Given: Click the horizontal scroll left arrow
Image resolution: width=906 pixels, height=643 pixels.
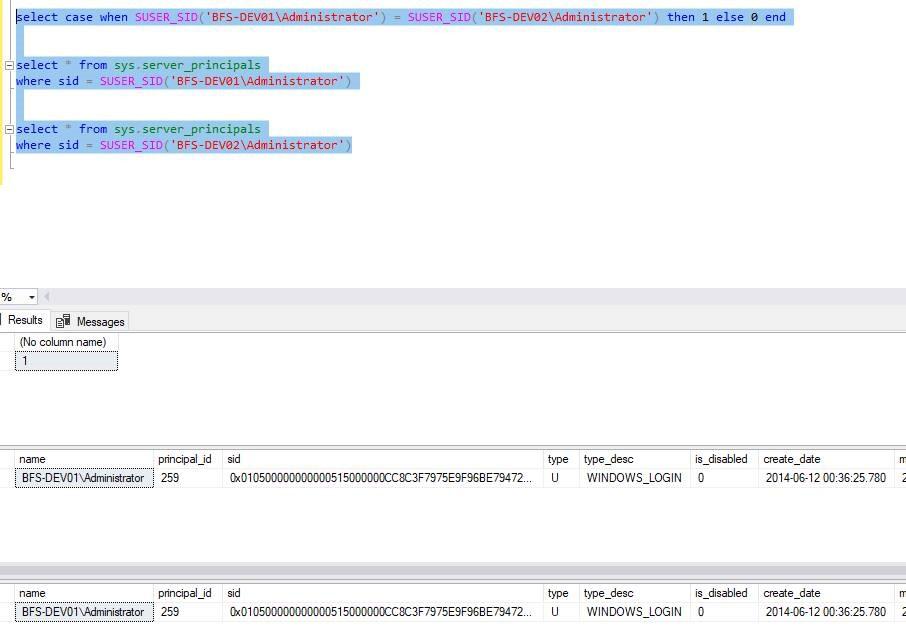Looking at the screenshot, I should pos(47,297).
